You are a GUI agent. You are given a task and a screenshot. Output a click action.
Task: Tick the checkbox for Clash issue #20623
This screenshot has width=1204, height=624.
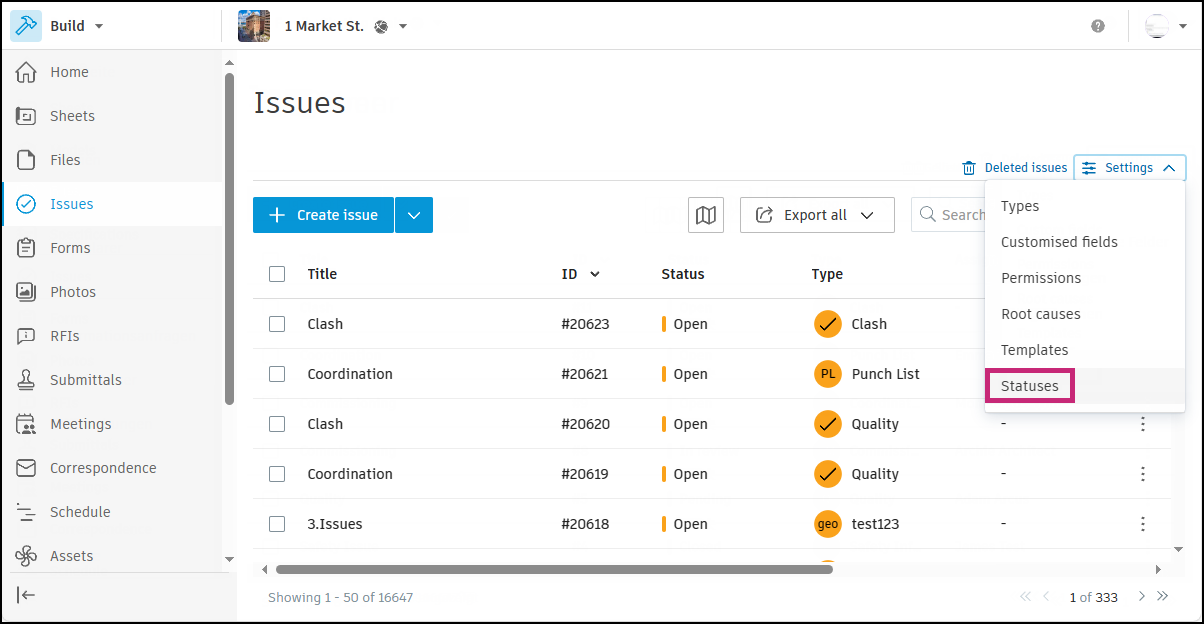277,324
